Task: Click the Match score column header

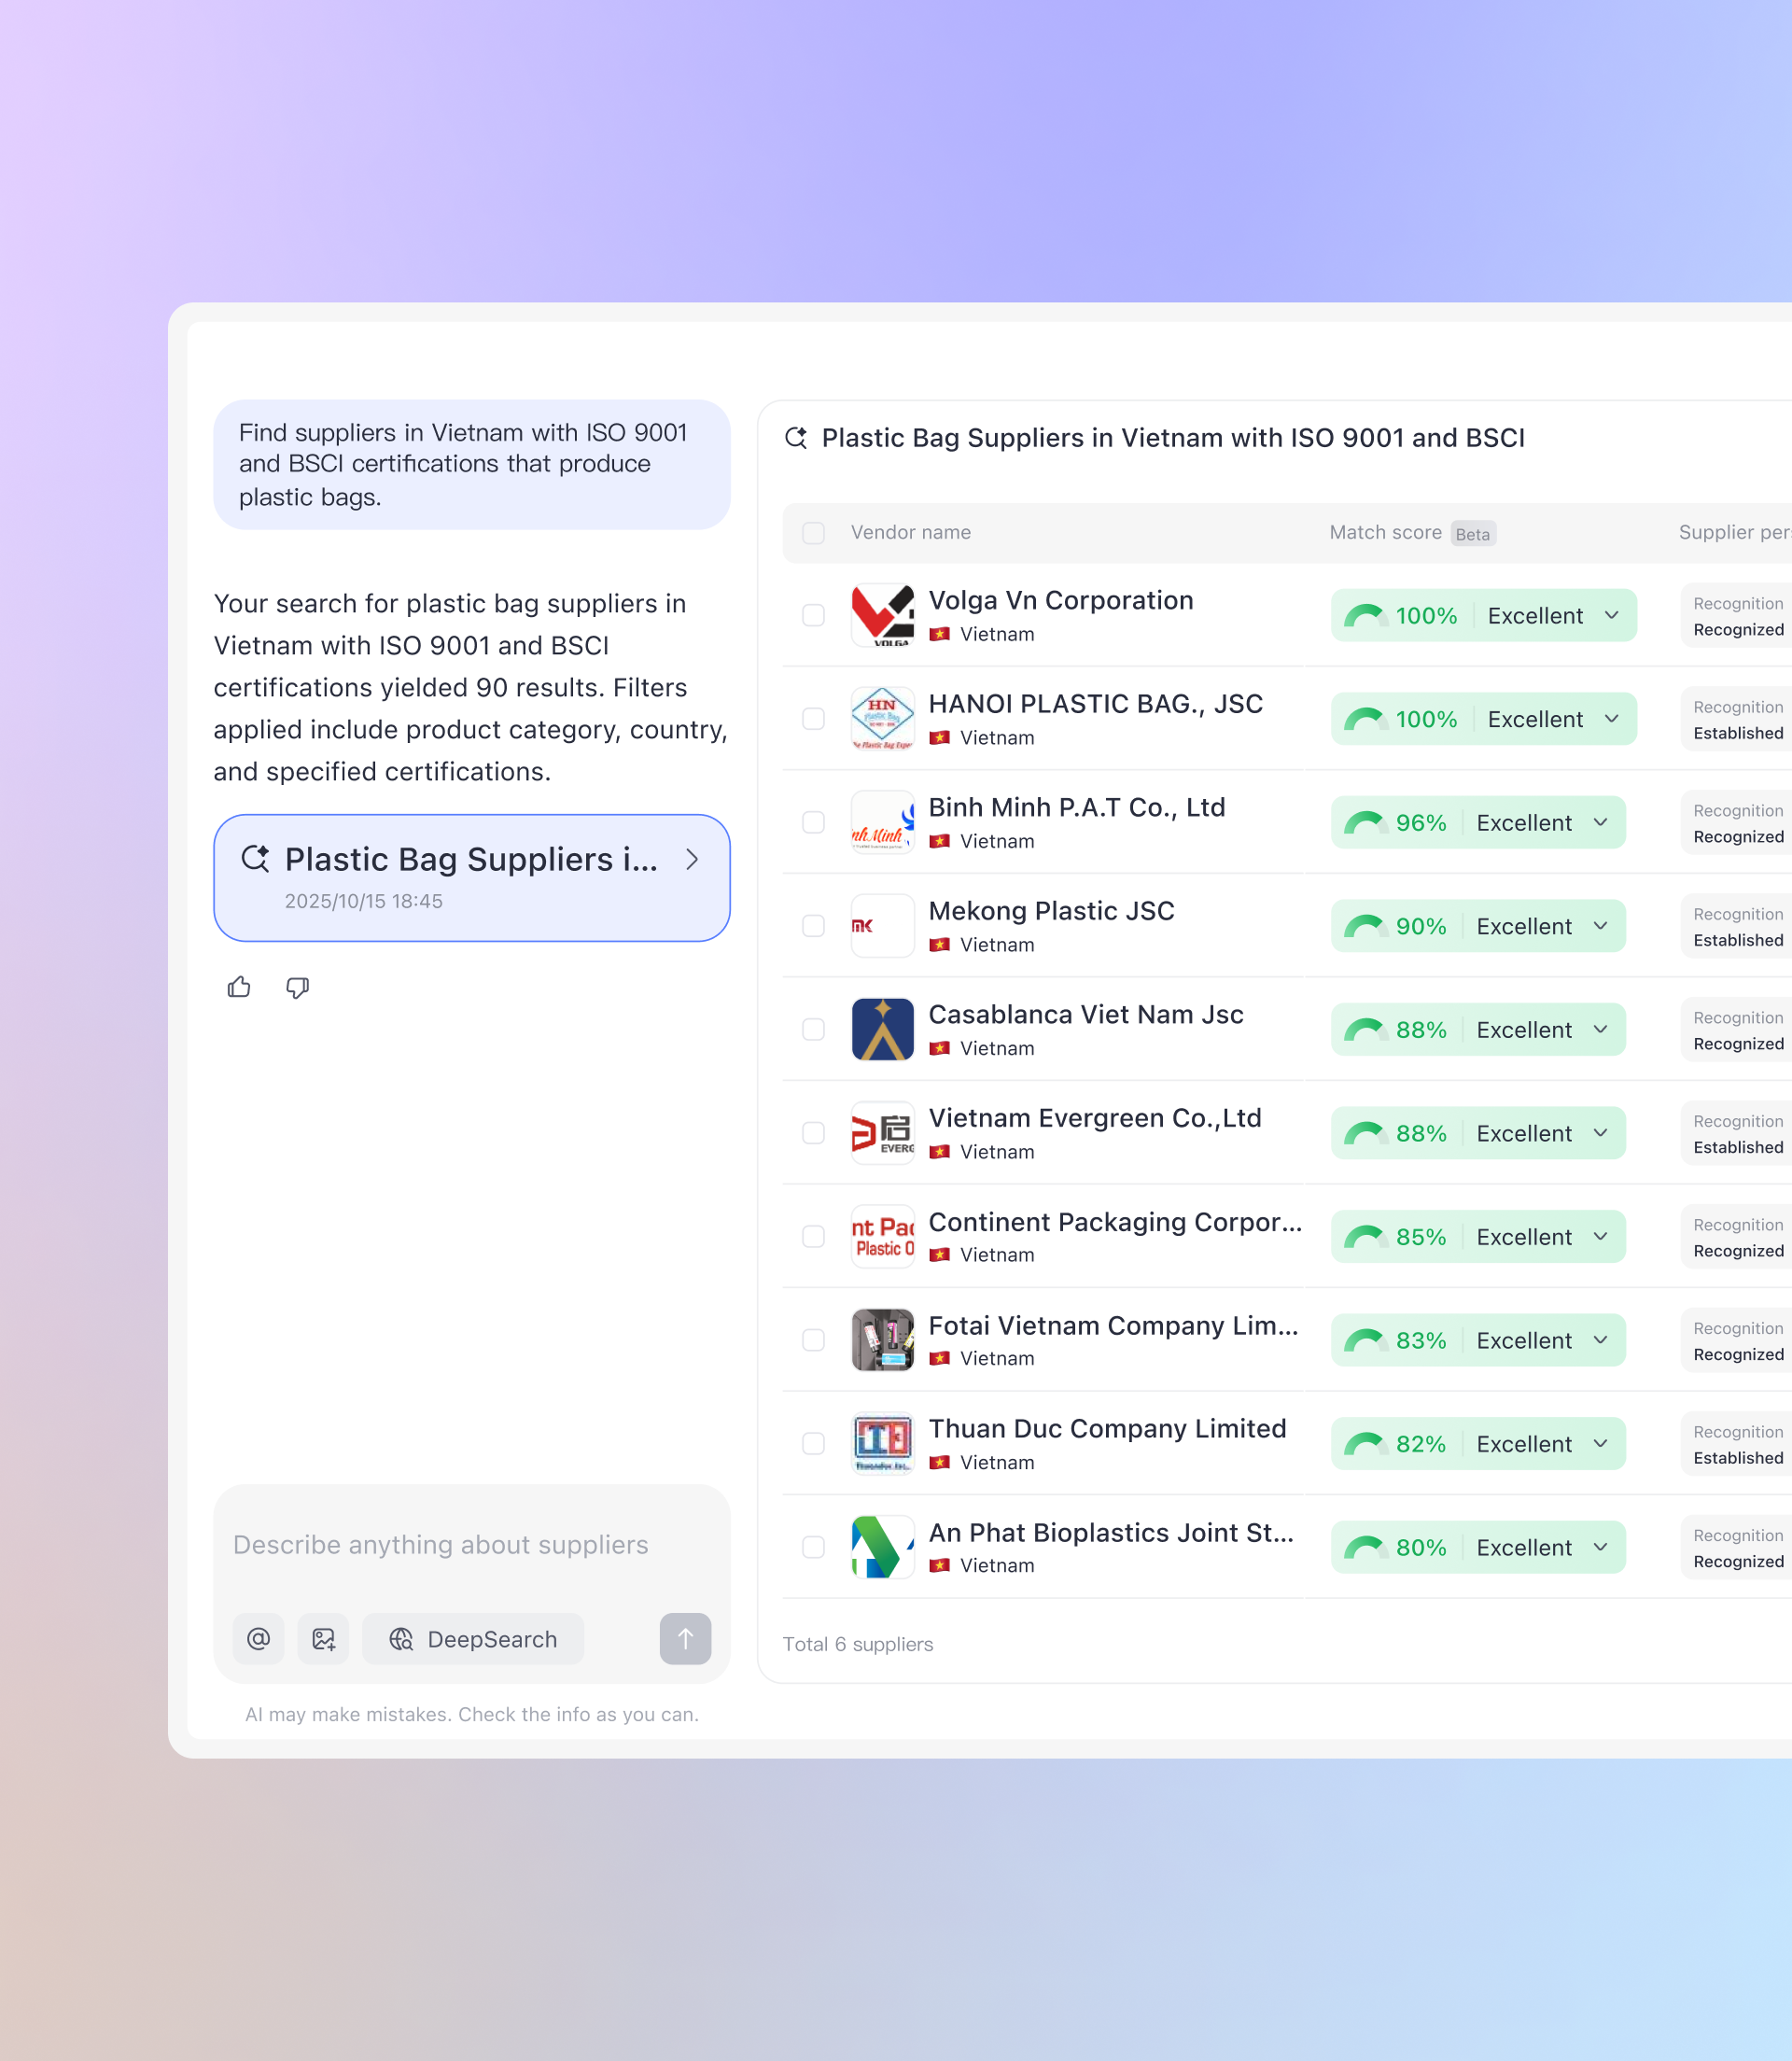Action: (1384, 532)
